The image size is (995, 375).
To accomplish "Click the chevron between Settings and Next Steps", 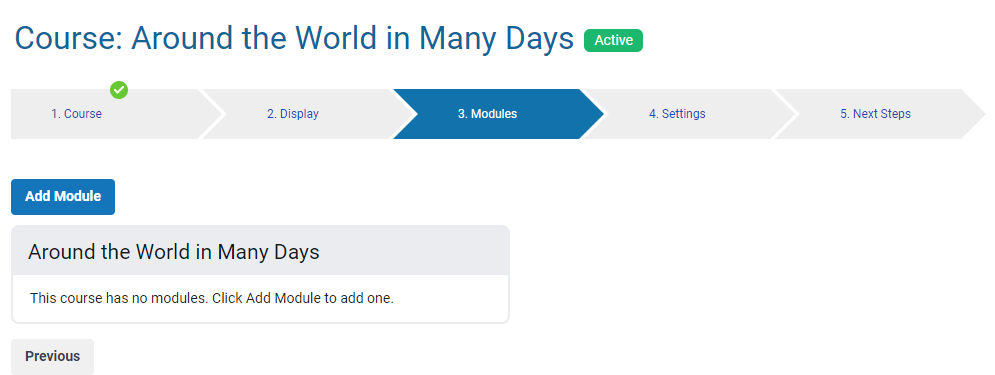I will [786, 114].
